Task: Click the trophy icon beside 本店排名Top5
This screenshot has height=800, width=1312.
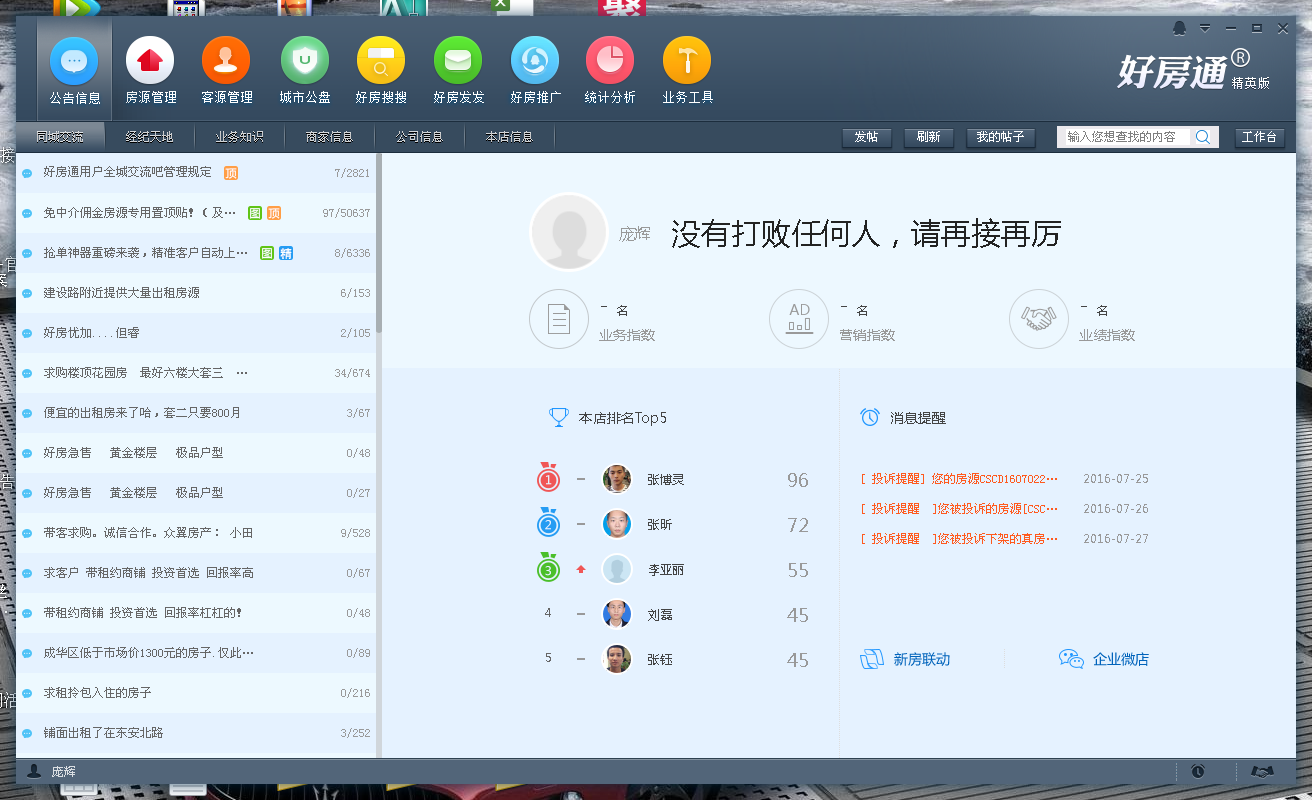Action: point(559,417)
